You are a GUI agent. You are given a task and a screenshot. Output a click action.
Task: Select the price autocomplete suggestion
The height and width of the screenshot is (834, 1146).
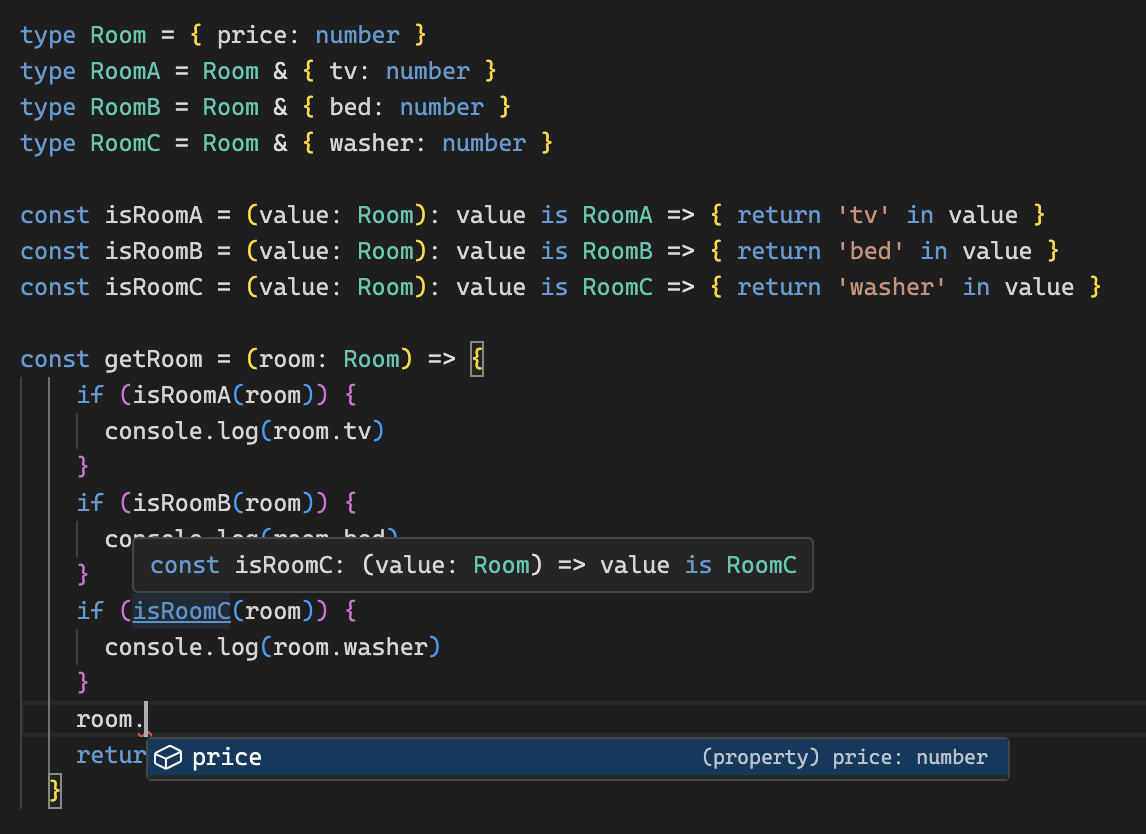(x=577, y=758)
